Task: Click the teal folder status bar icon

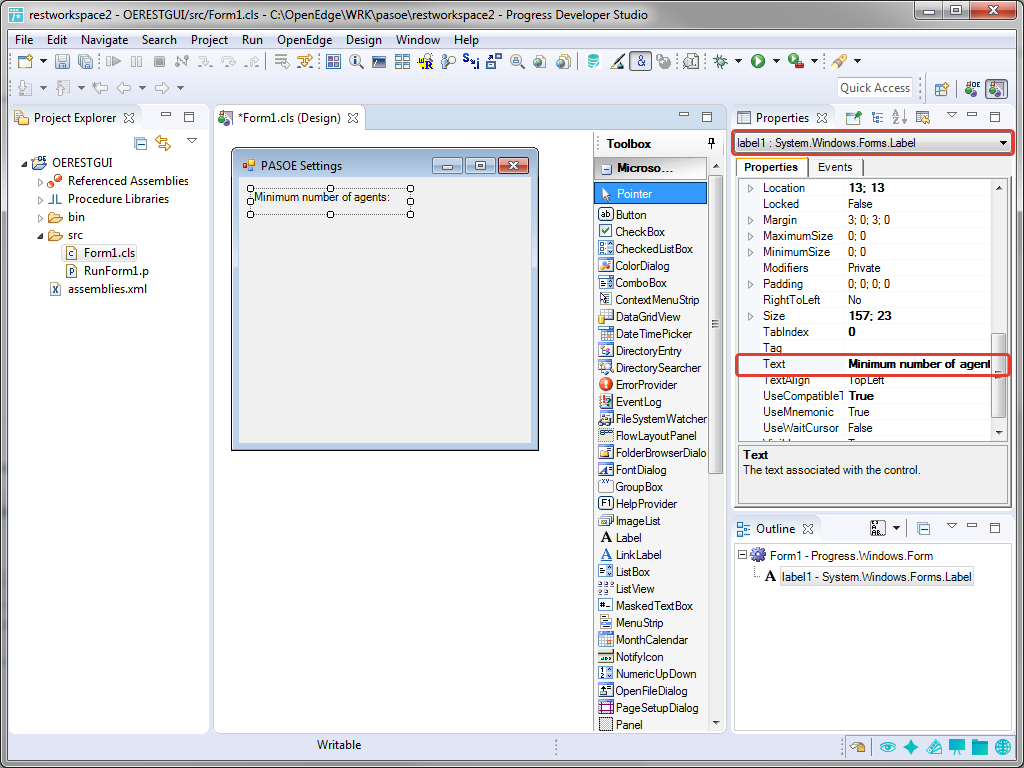Action: click(980, 748)
